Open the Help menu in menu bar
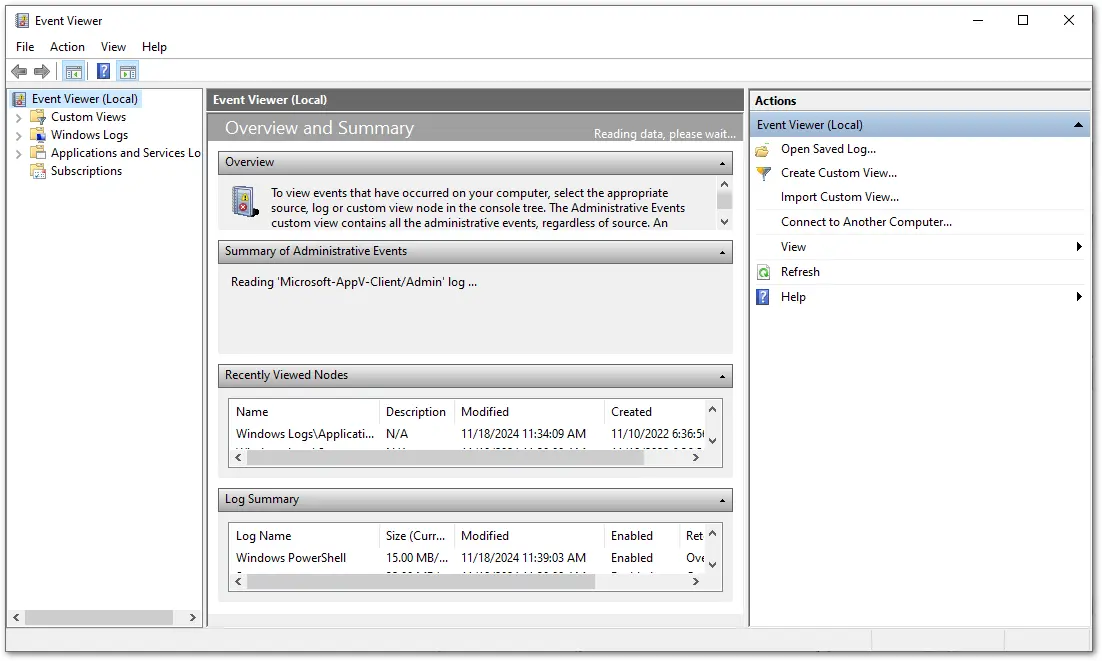 (154, 47)
